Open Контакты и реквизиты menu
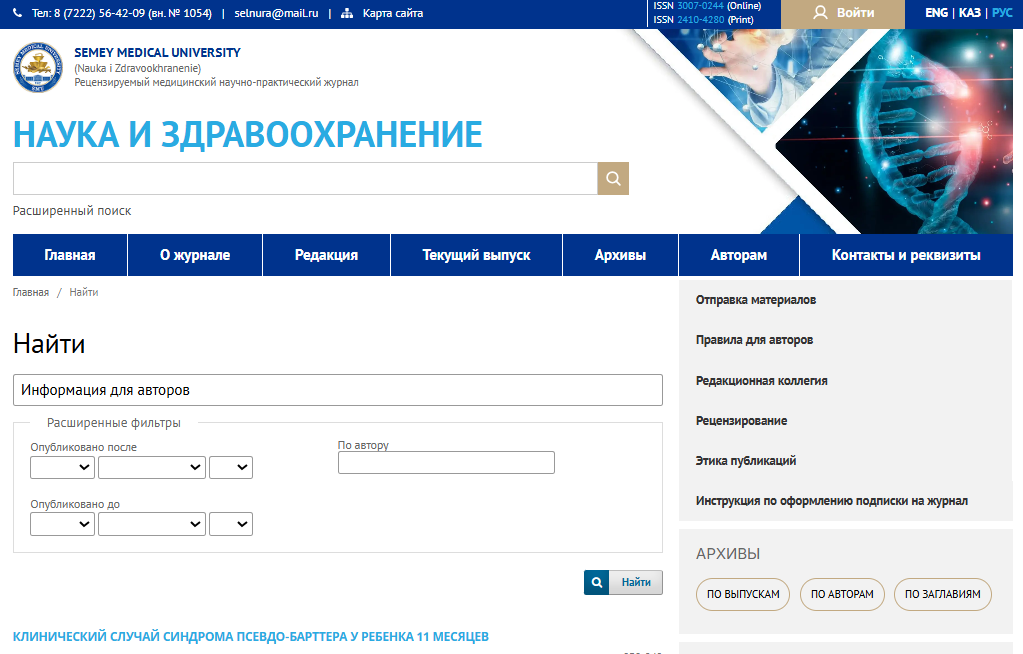The height and width of the screenshot is (654, 1023). [x=906, y=255]
